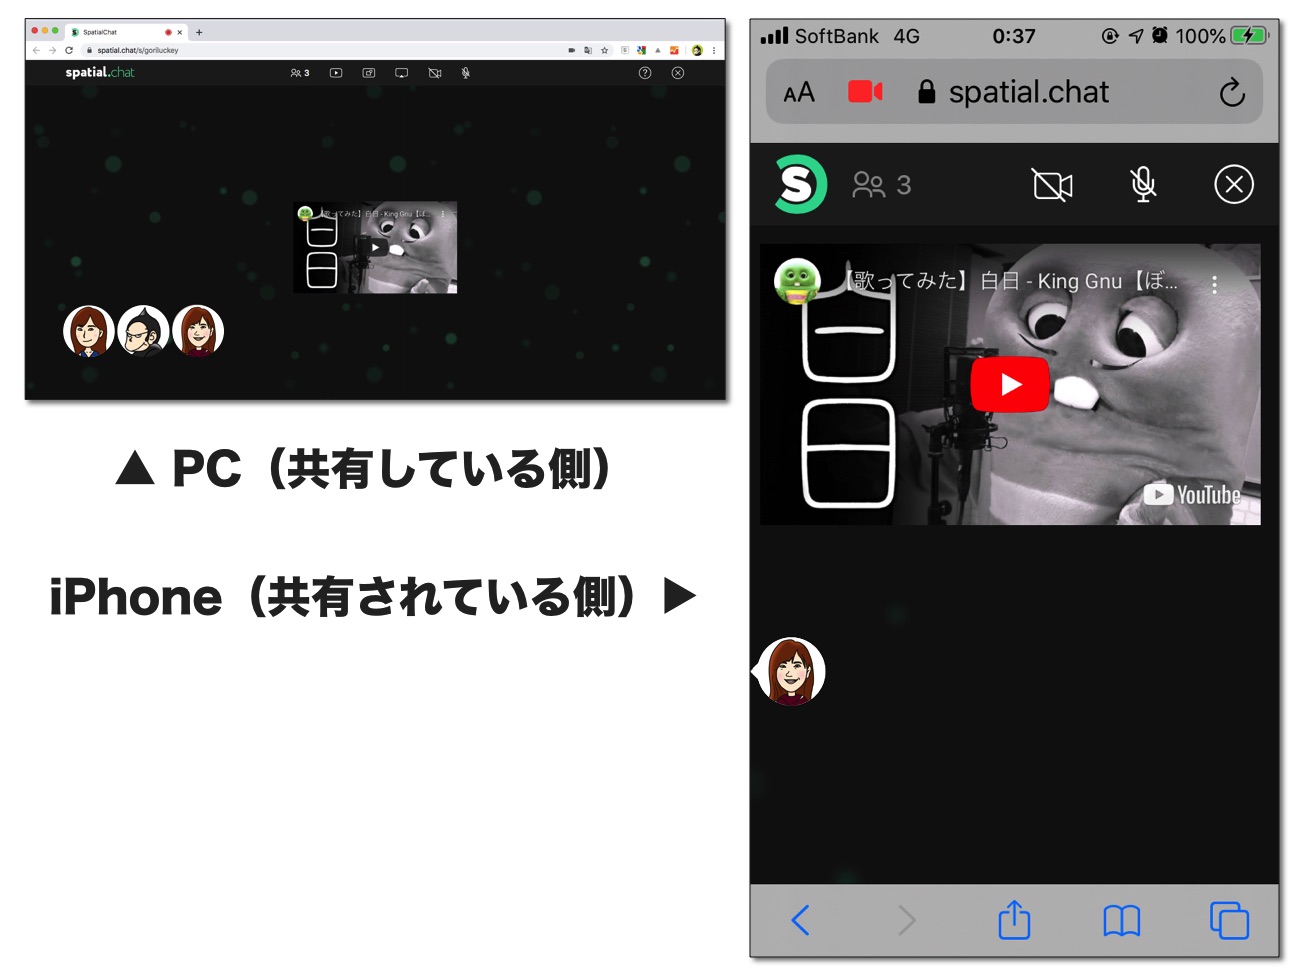Tap red camera recording icon in Safari
This screenshot has width=1300, height=975.
point(865,92)
